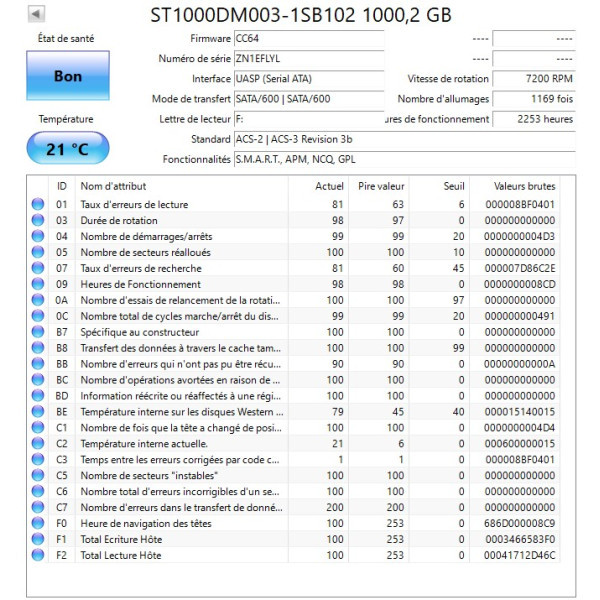
Task: Click the Standard field ACS-2 | ACS-3 Revision 3b
Action: [x=405, y=139]
